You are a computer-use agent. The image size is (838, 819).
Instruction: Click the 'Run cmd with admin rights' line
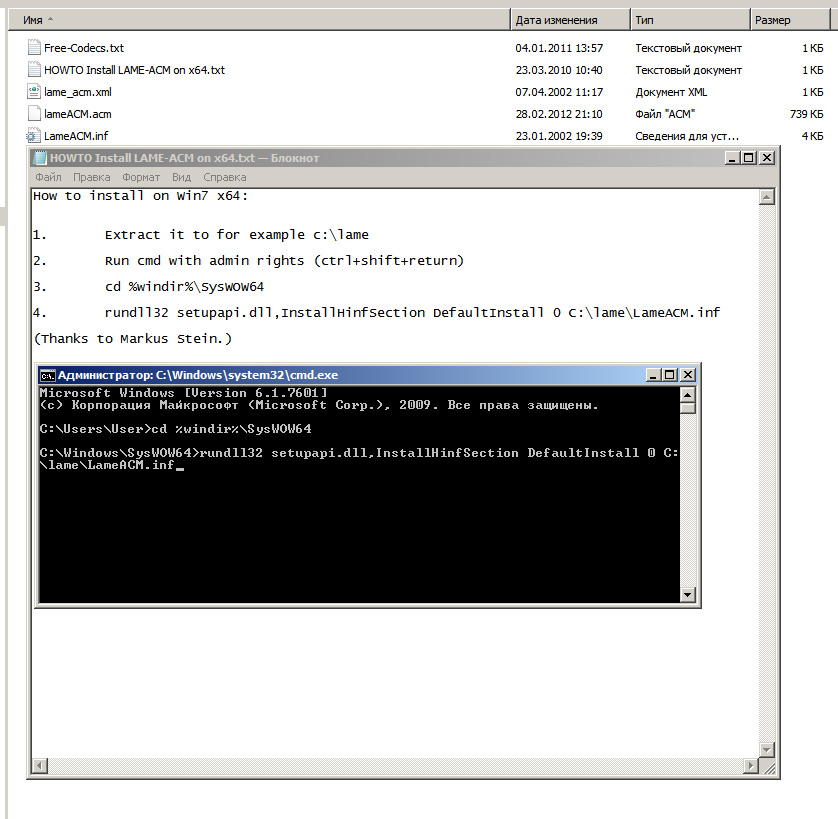pos(284,261)
